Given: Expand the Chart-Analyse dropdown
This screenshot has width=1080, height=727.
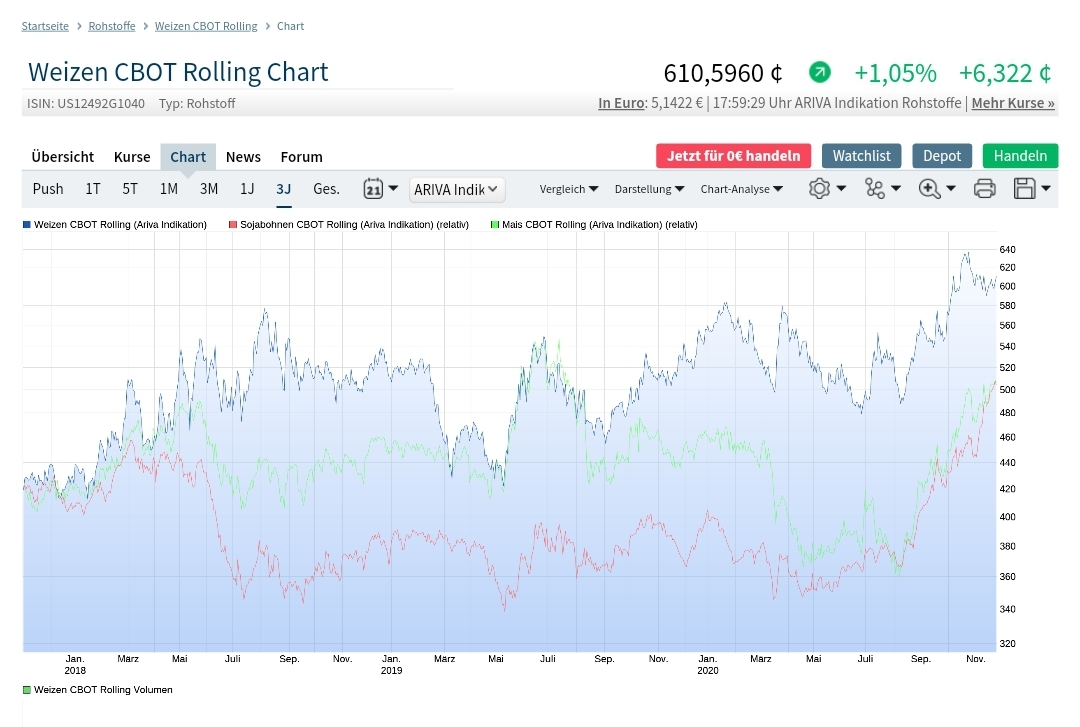Looking at the screenshot, I should (741, 189).
